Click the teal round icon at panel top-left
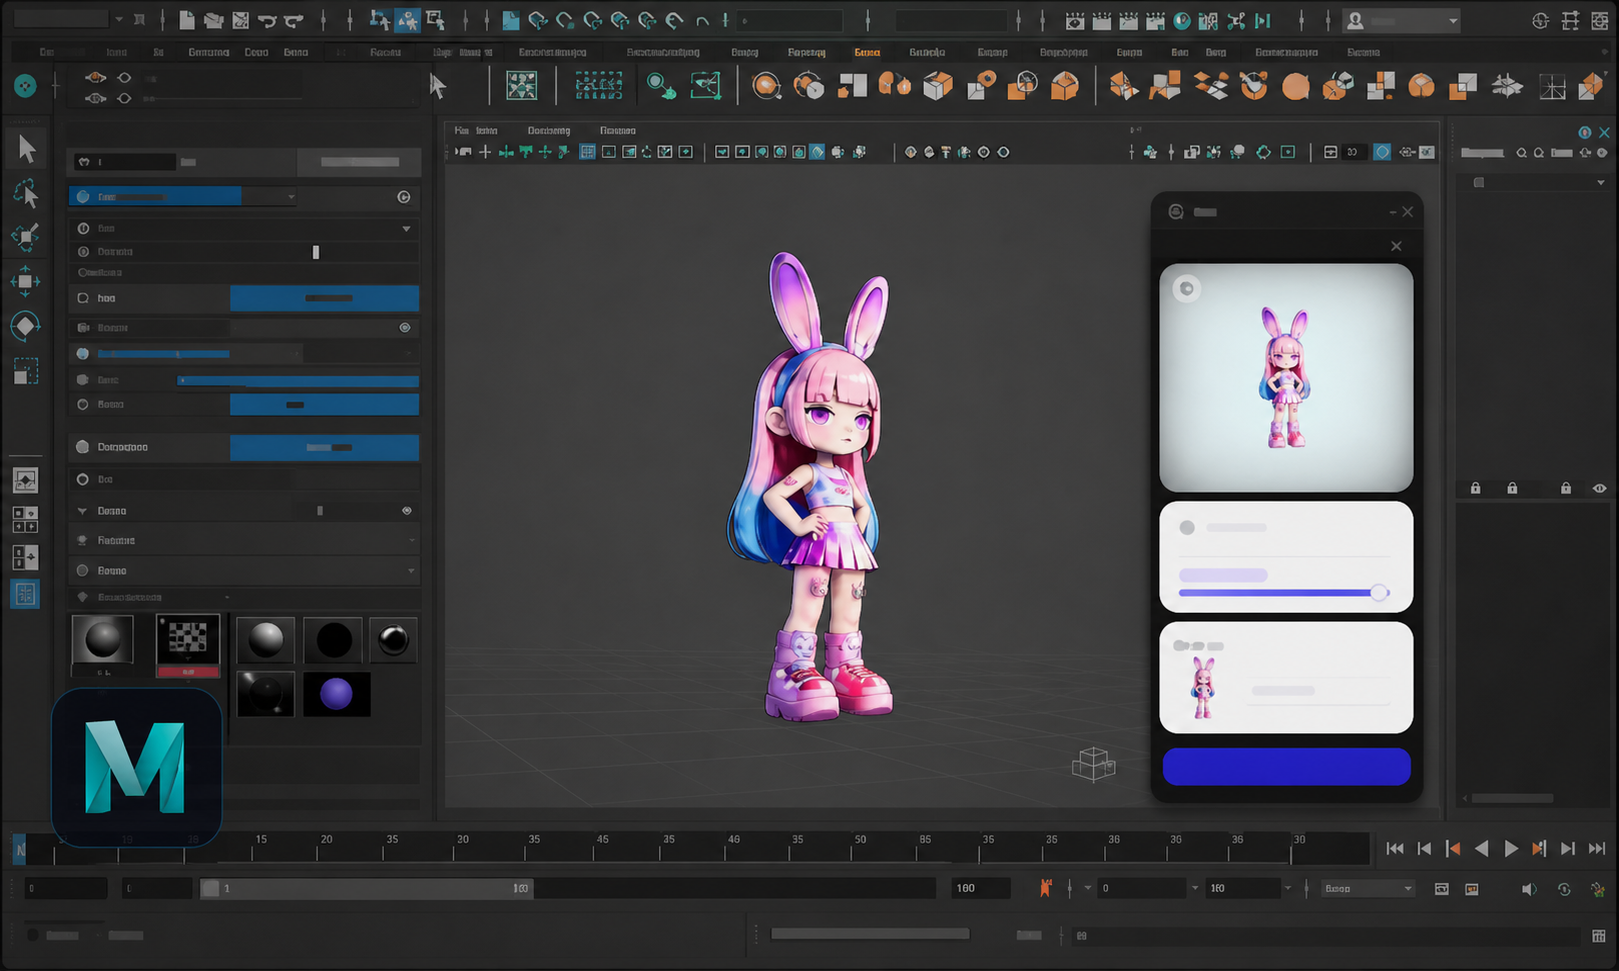The width and height of the screenshot is (1619, 971). (x=25, y=86)
